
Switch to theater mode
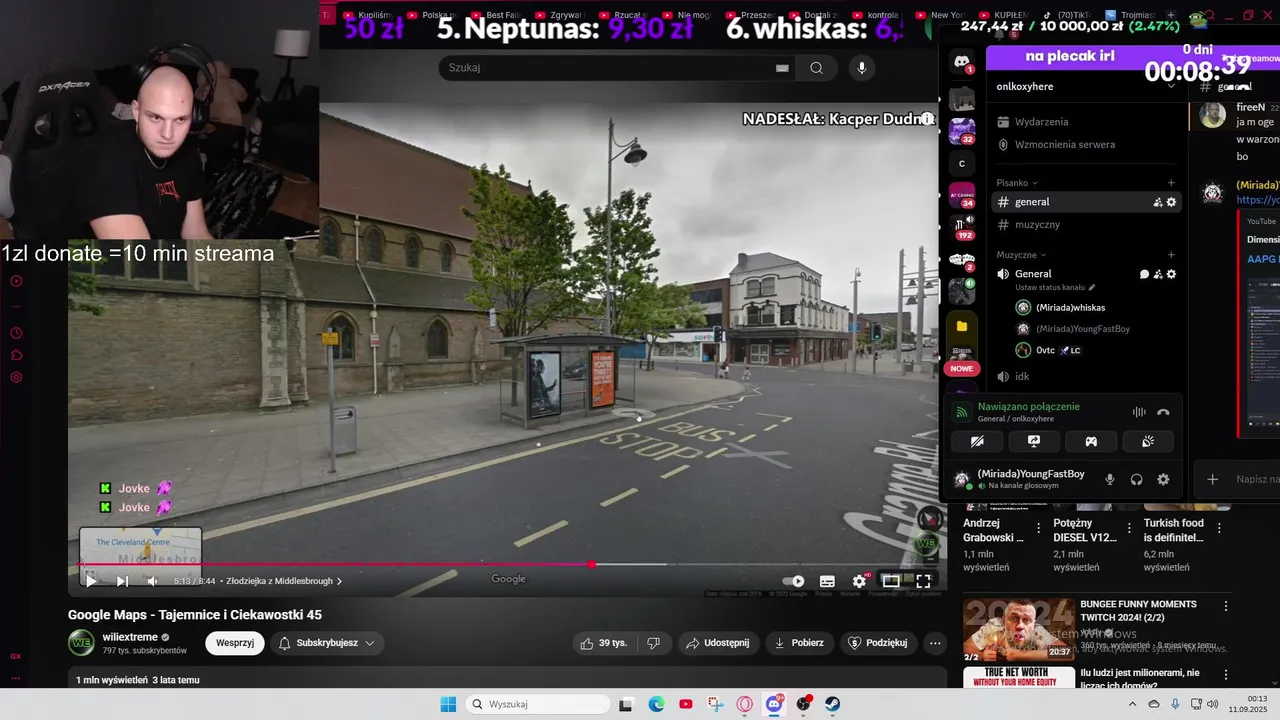point(890,581)
